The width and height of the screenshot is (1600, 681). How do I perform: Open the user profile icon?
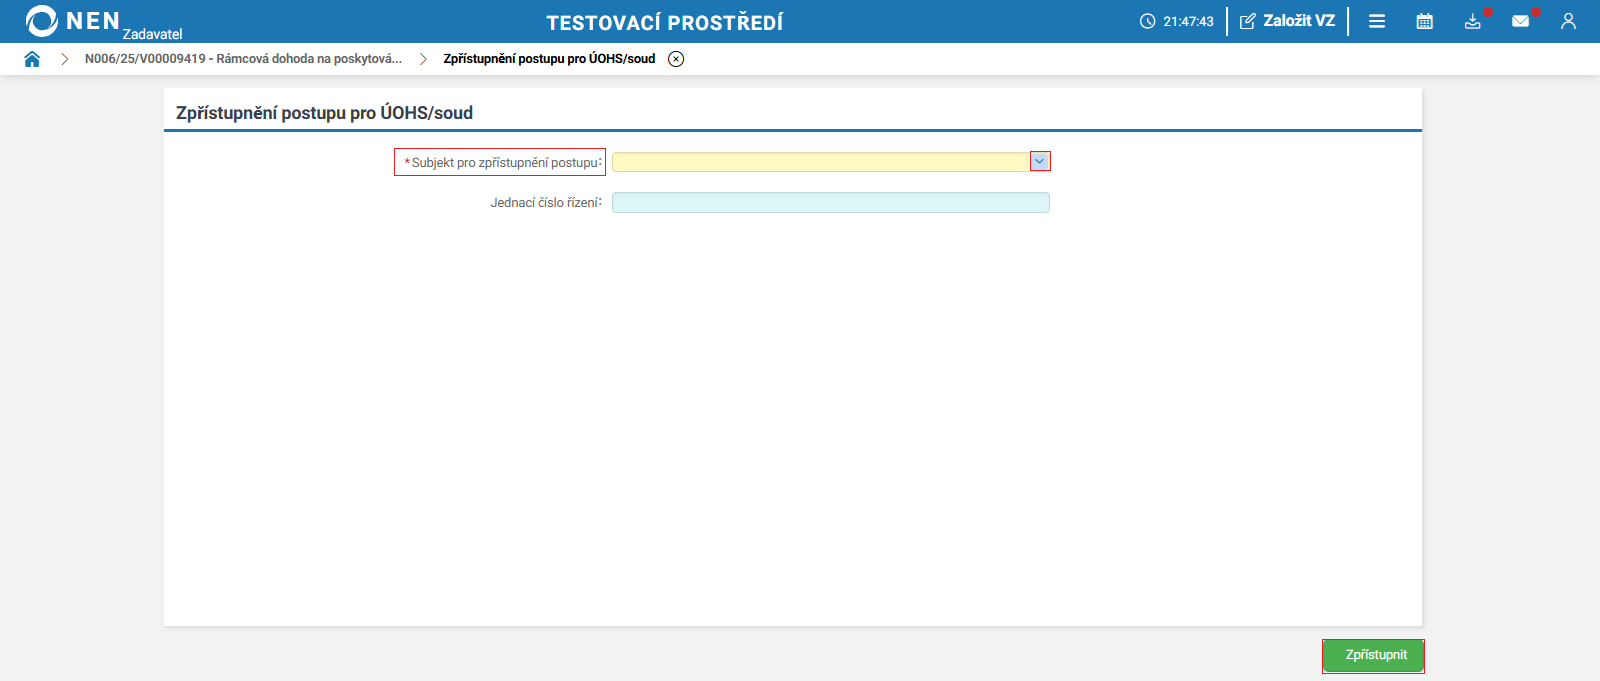pos(1568,21)
